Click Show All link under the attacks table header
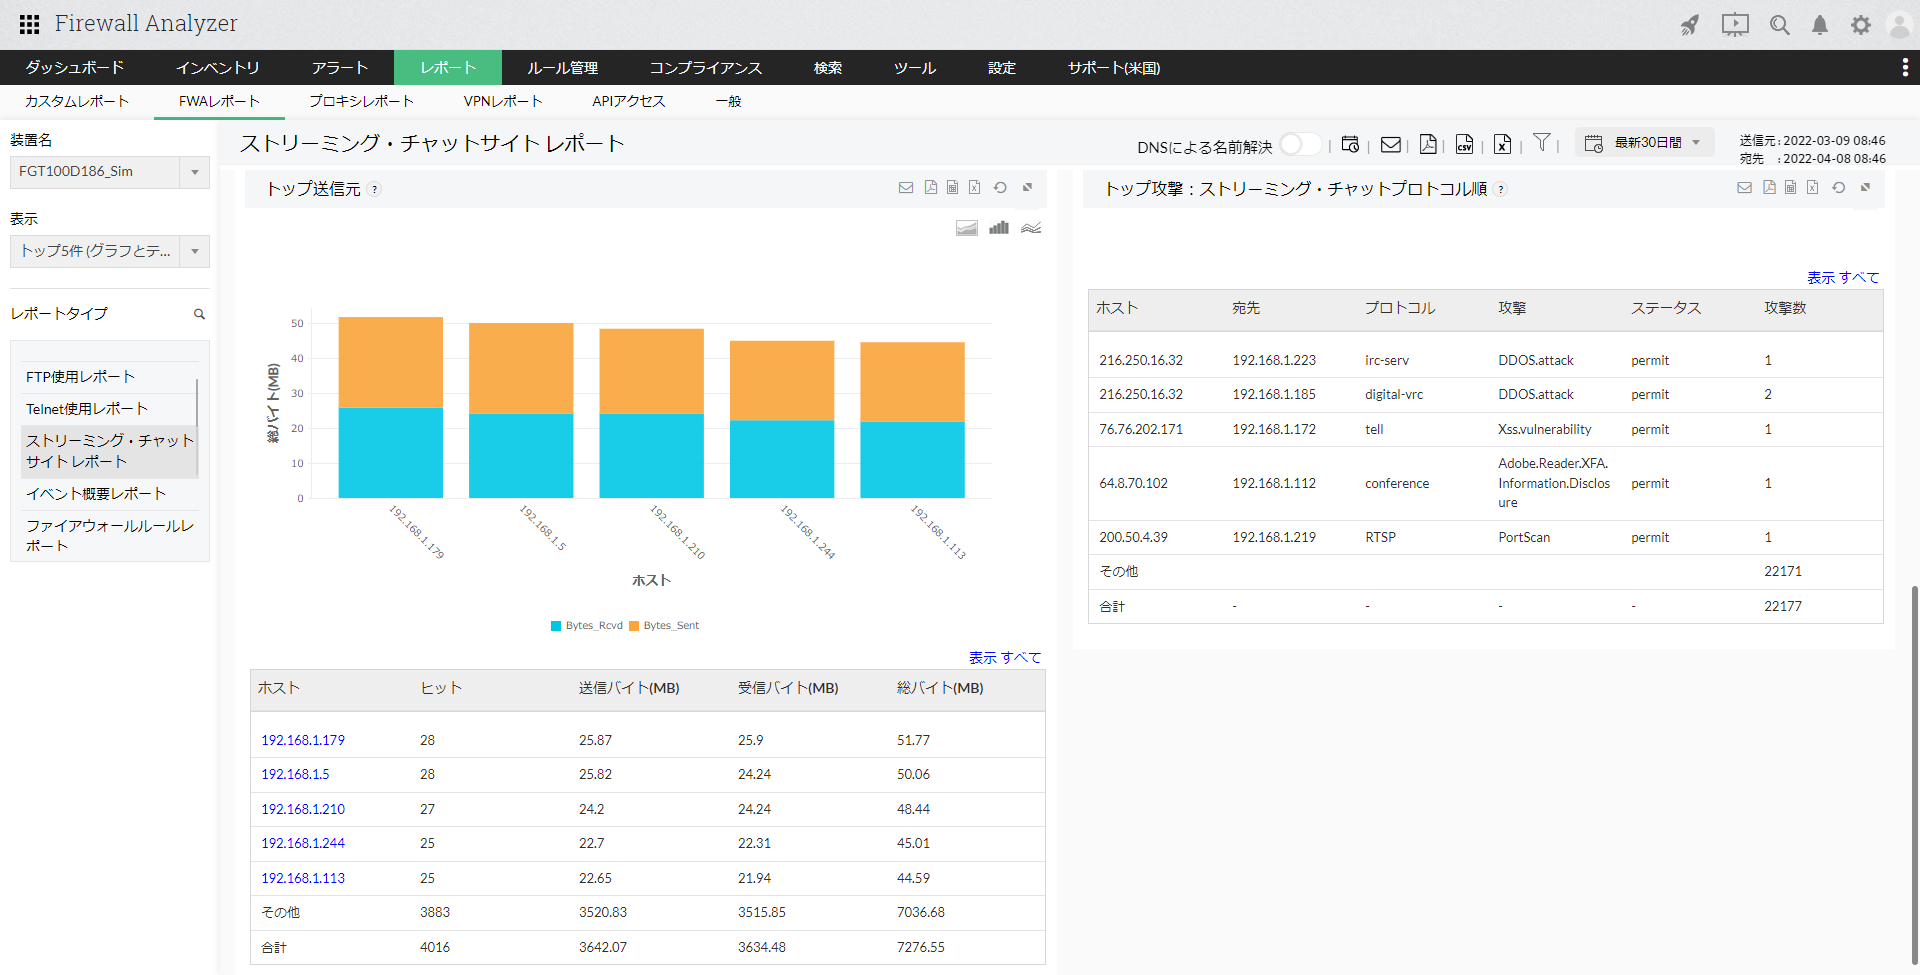Viewport: 1920px width, 975px height. (x=1842, y=278)
